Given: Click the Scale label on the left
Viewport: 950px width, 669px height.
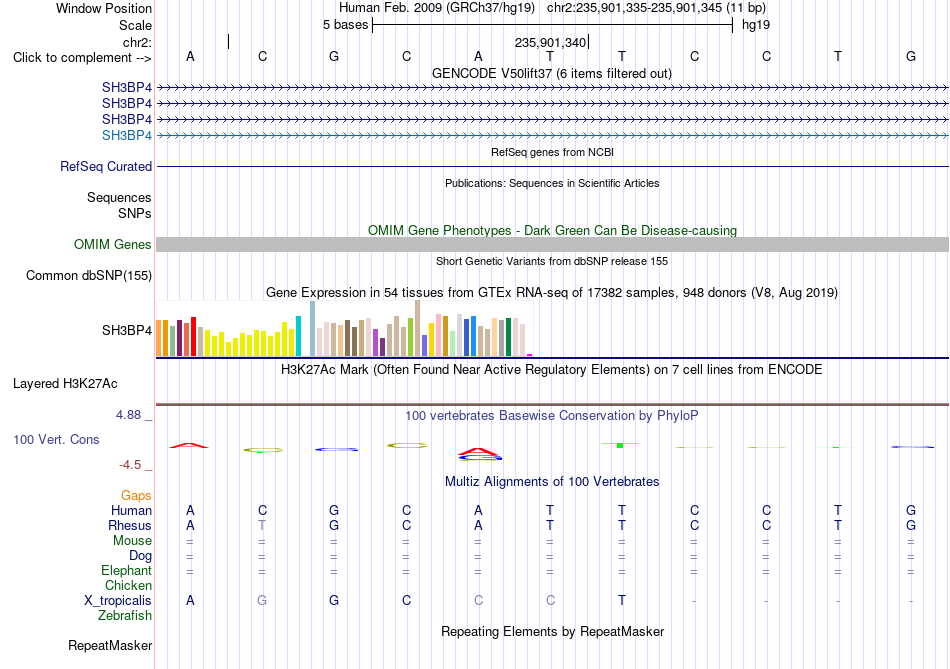Looking at the screenshot, I should [135, 25].
